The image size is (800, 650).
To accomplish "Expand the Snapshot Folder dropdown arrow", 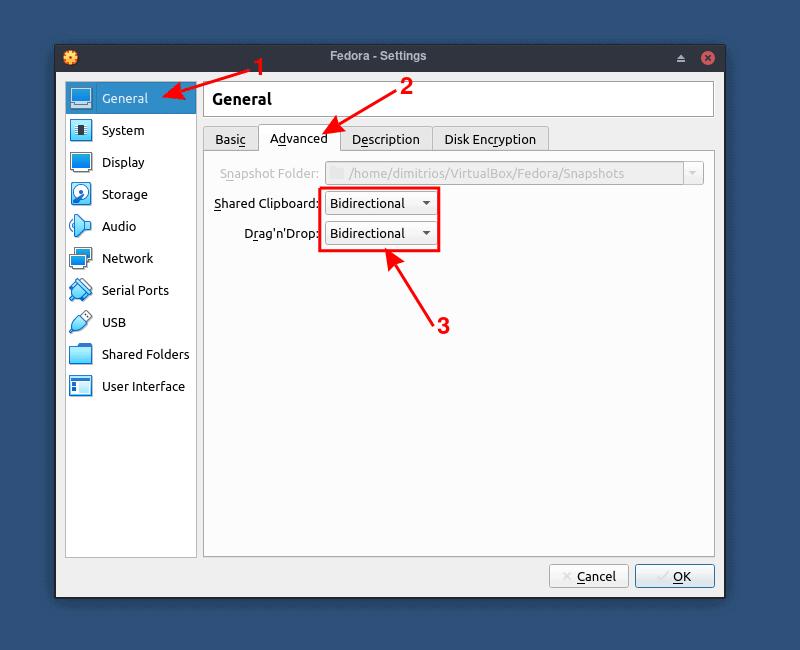I will point(693,173).
